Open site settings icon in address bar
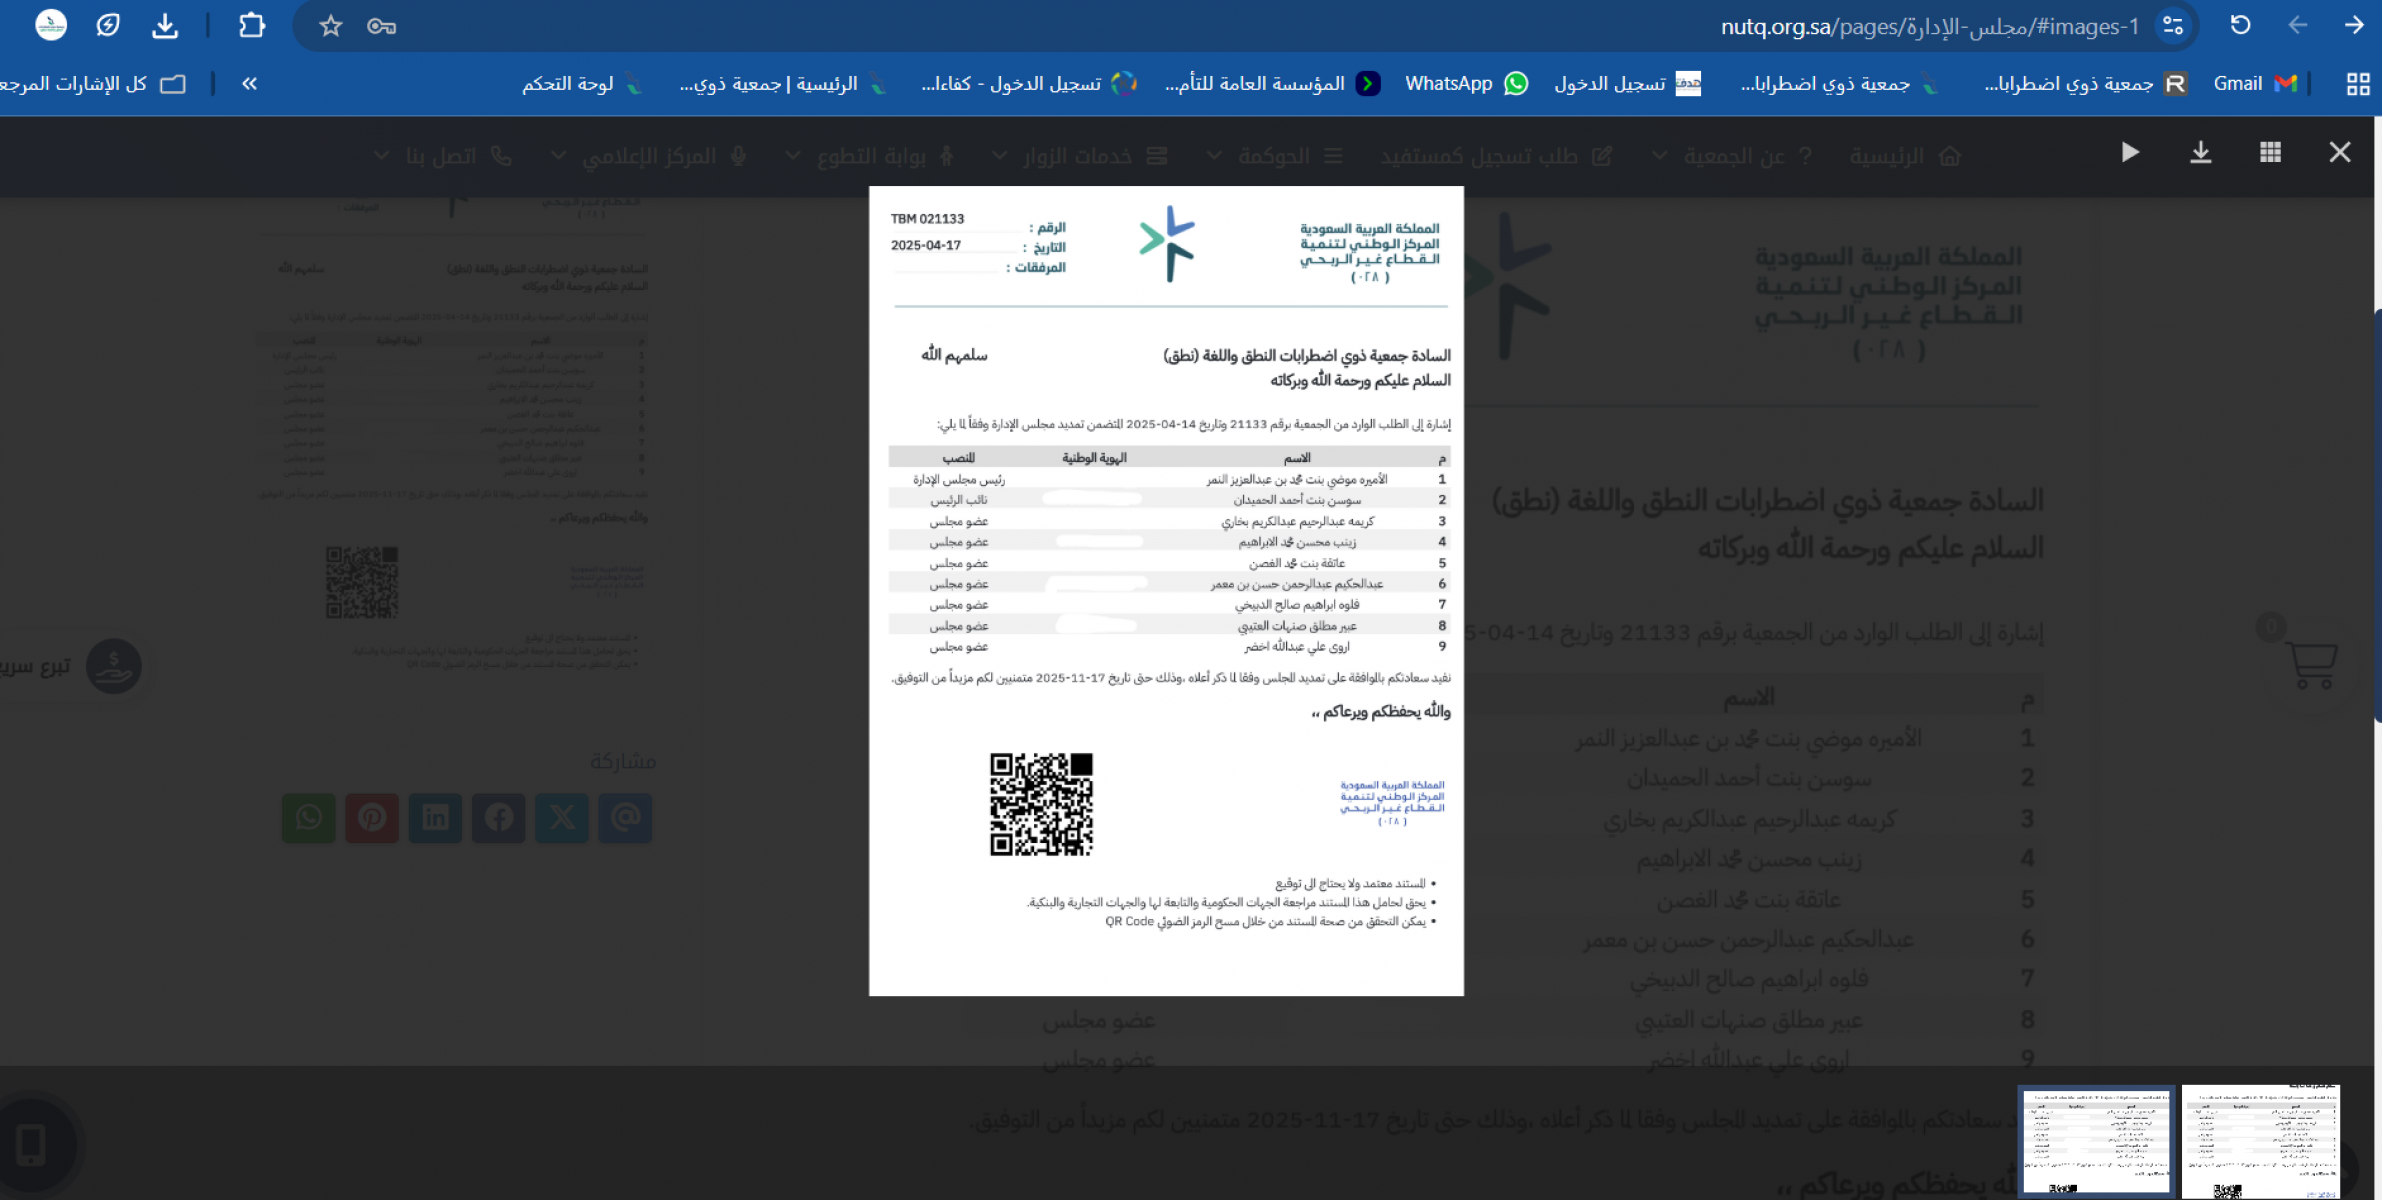The image size is (2382, 1200). (x=2172, y=26)
